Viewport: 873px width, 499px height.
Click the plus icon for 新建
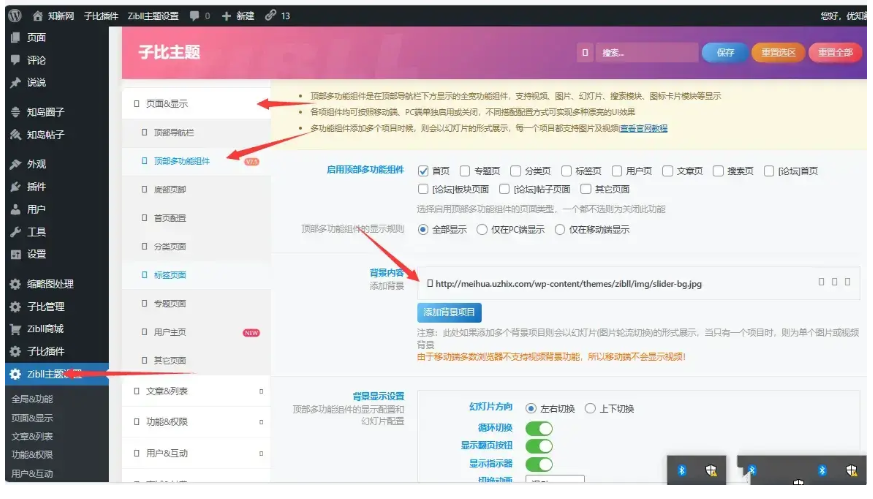coord(227,16)
